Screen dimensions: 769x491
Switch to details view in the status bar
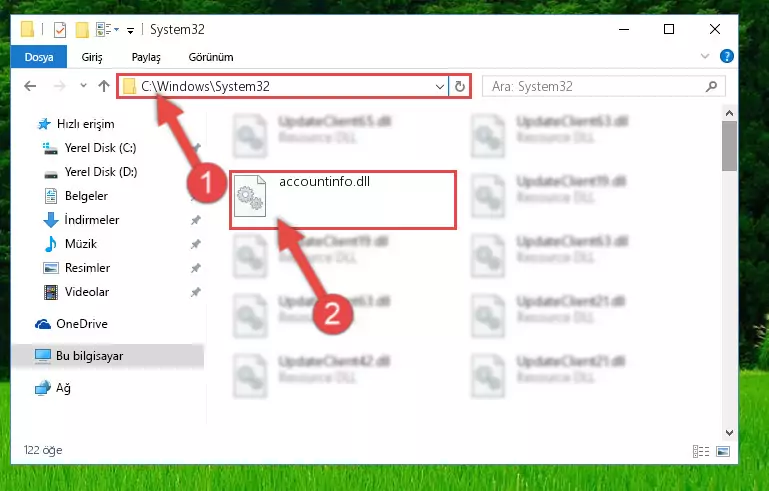coord(701,451)
